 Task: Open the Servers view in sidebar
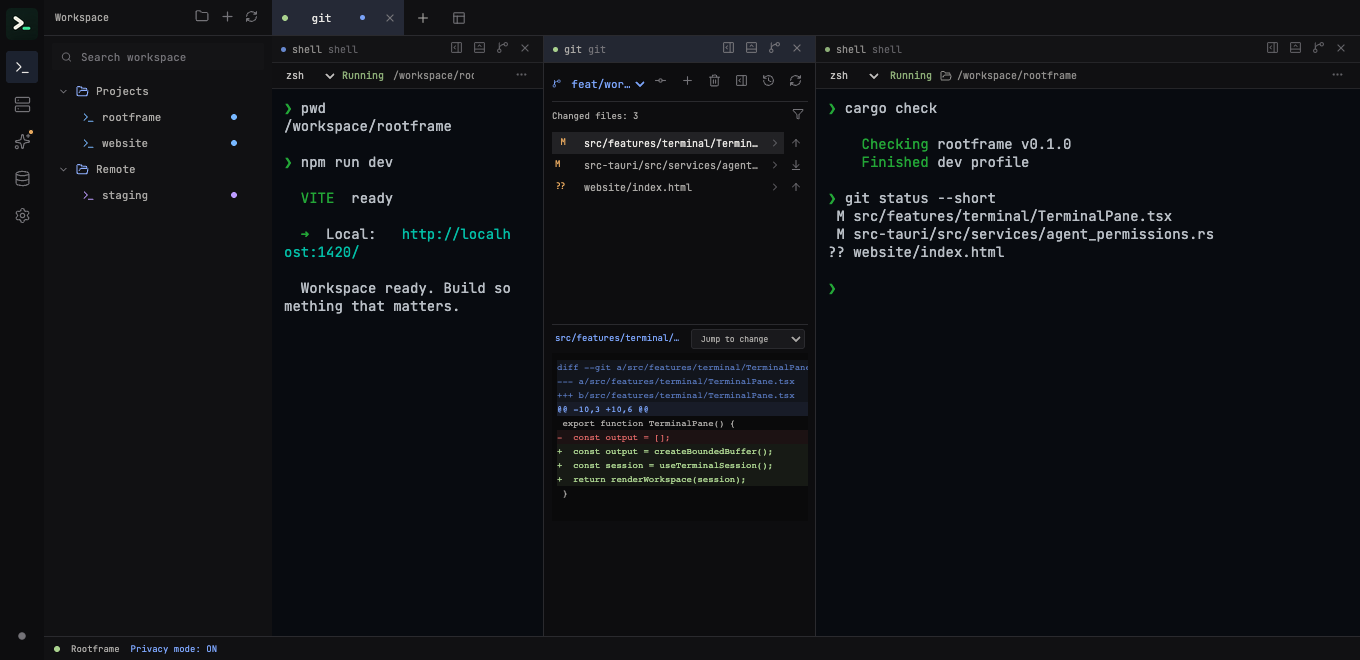(x=22, y=104)
